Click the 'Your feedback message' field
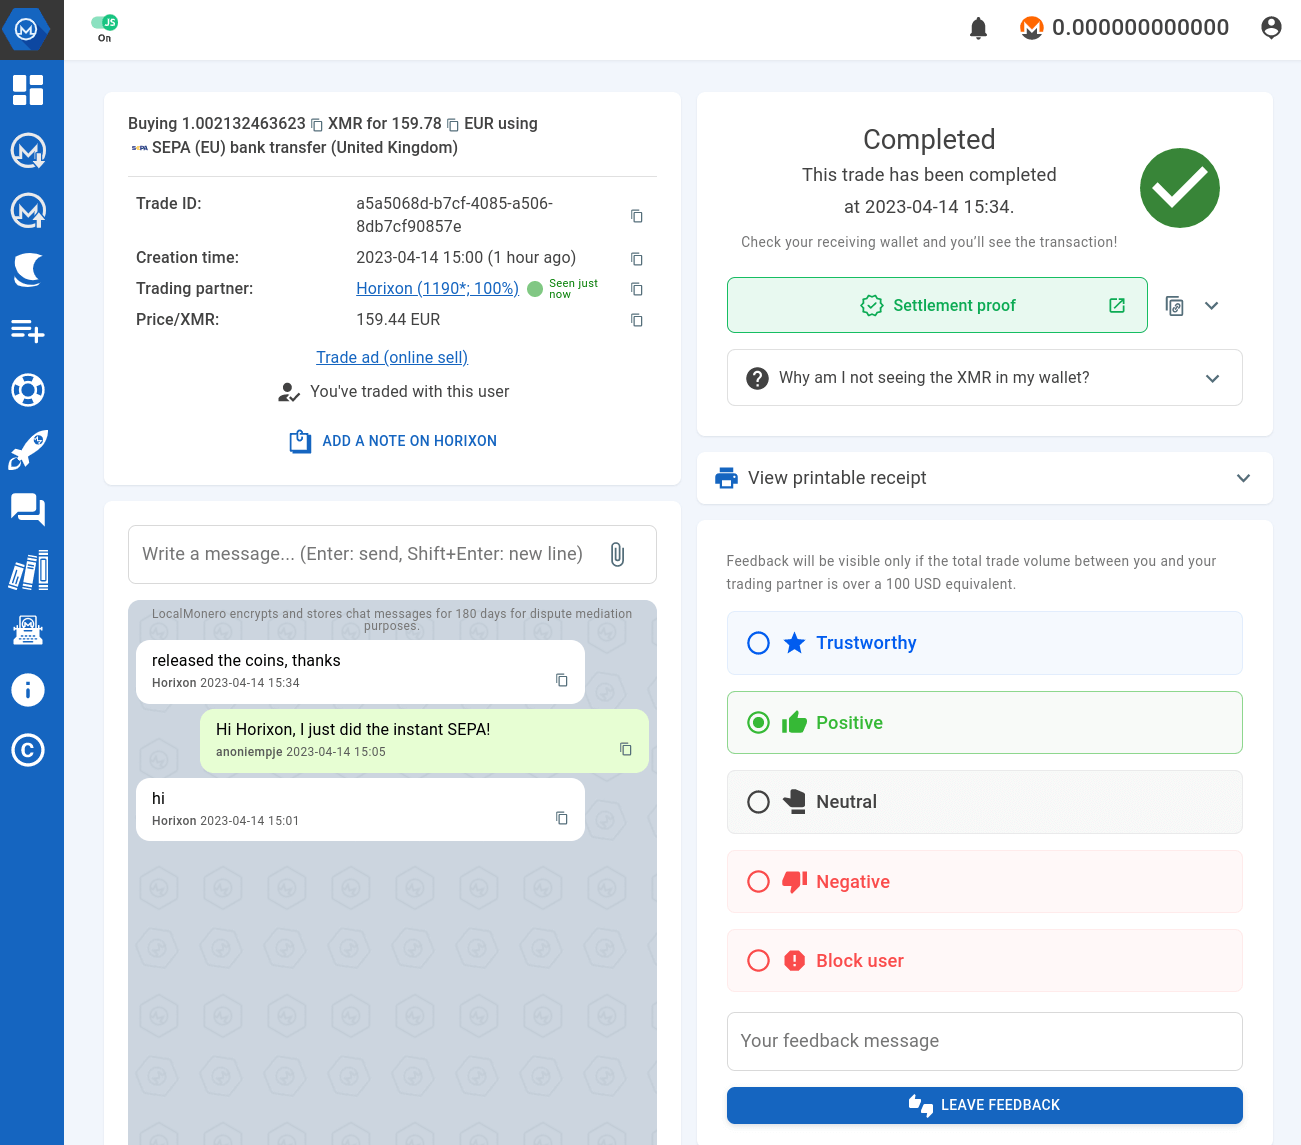The height and width of the screenshot is (1145, 1301). (984, 1041)
